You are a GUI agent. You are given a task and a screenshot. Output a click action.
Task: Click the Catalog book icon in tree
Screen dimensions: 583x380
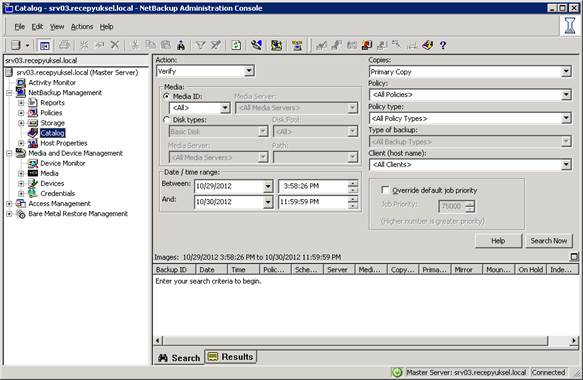coord(33,133)
